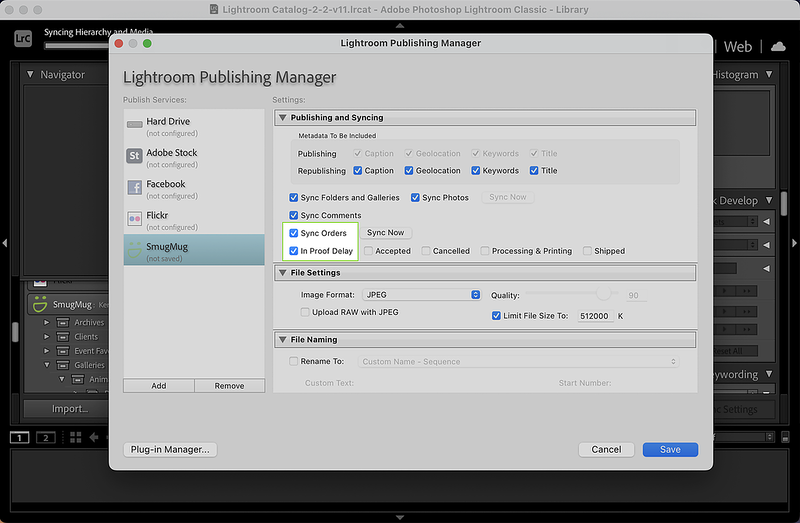Click the Remove tab below services list
This screenshot has width=800, height=523.
(x=229, y=385)
